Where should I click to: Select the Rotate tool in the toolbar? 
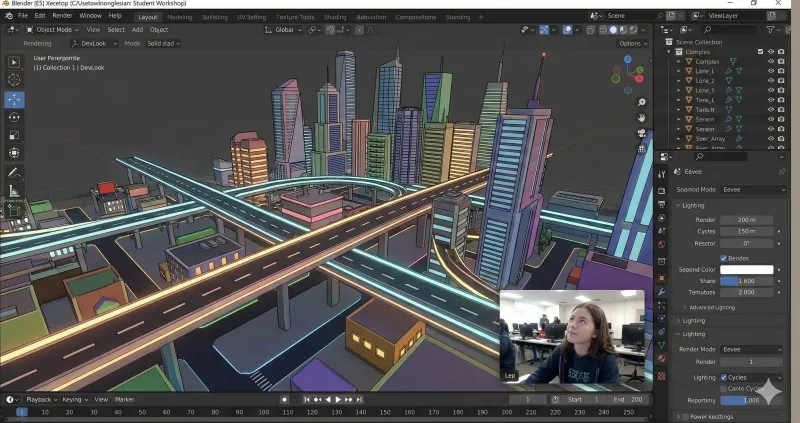(x=15, y=117)
